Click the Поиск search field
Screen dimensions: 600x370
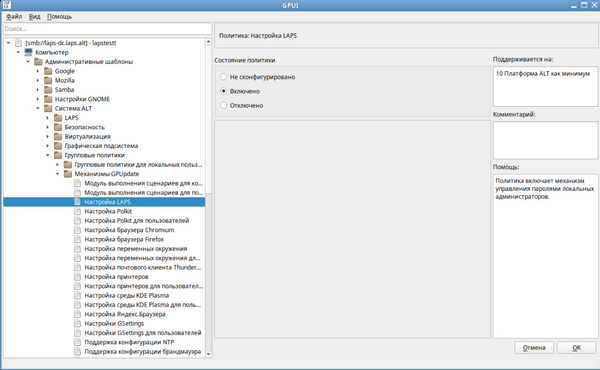(x=108, y=29)
